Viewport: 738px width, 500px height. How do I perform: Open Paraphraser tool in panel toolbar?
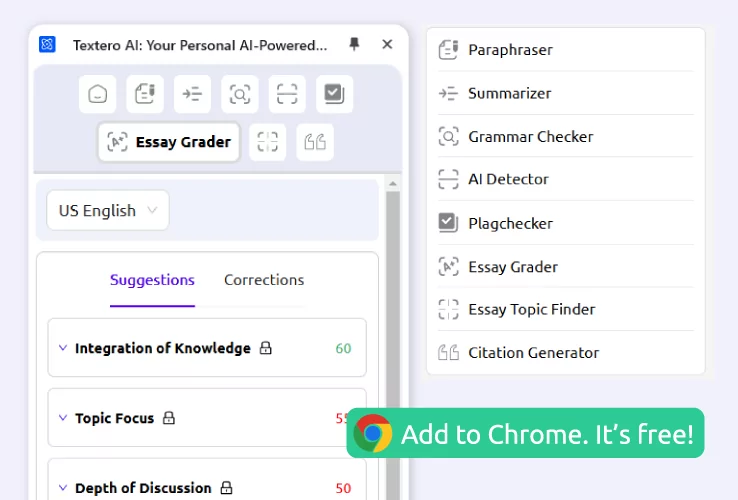(145, 94)
